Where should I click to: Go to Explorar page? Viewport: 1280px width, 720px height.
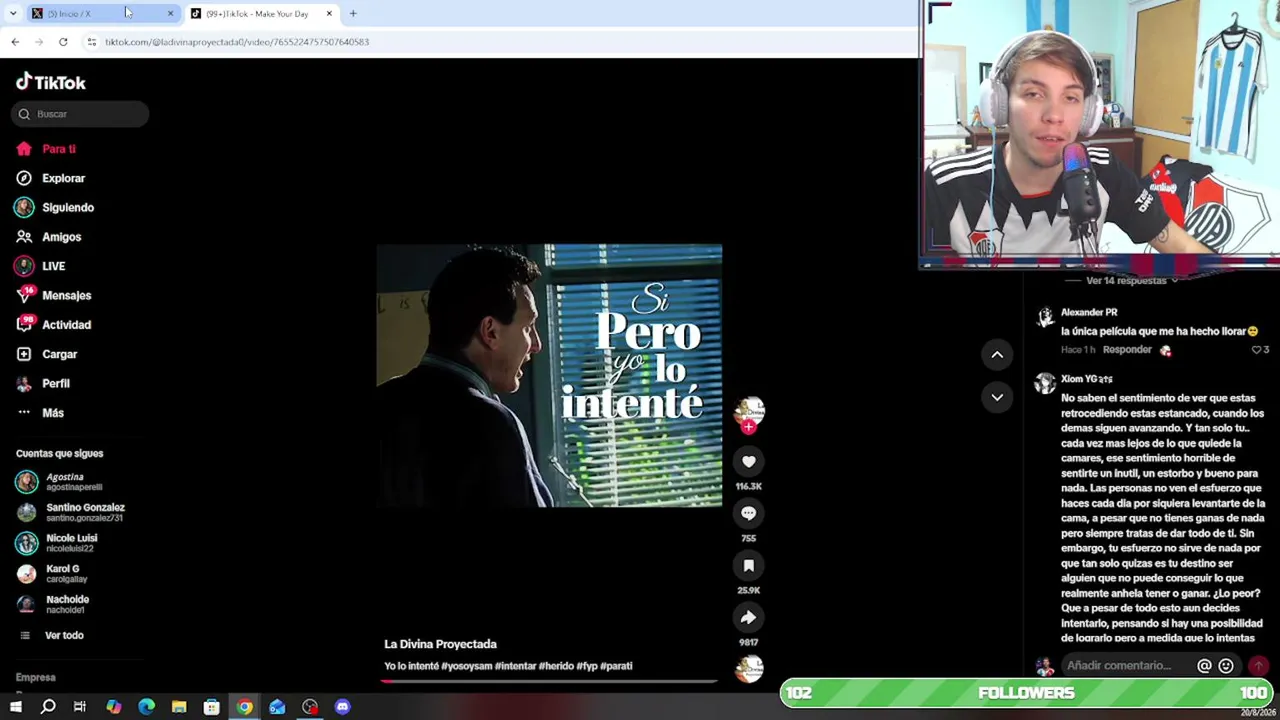pyautogui.click(x=63, y=178)
